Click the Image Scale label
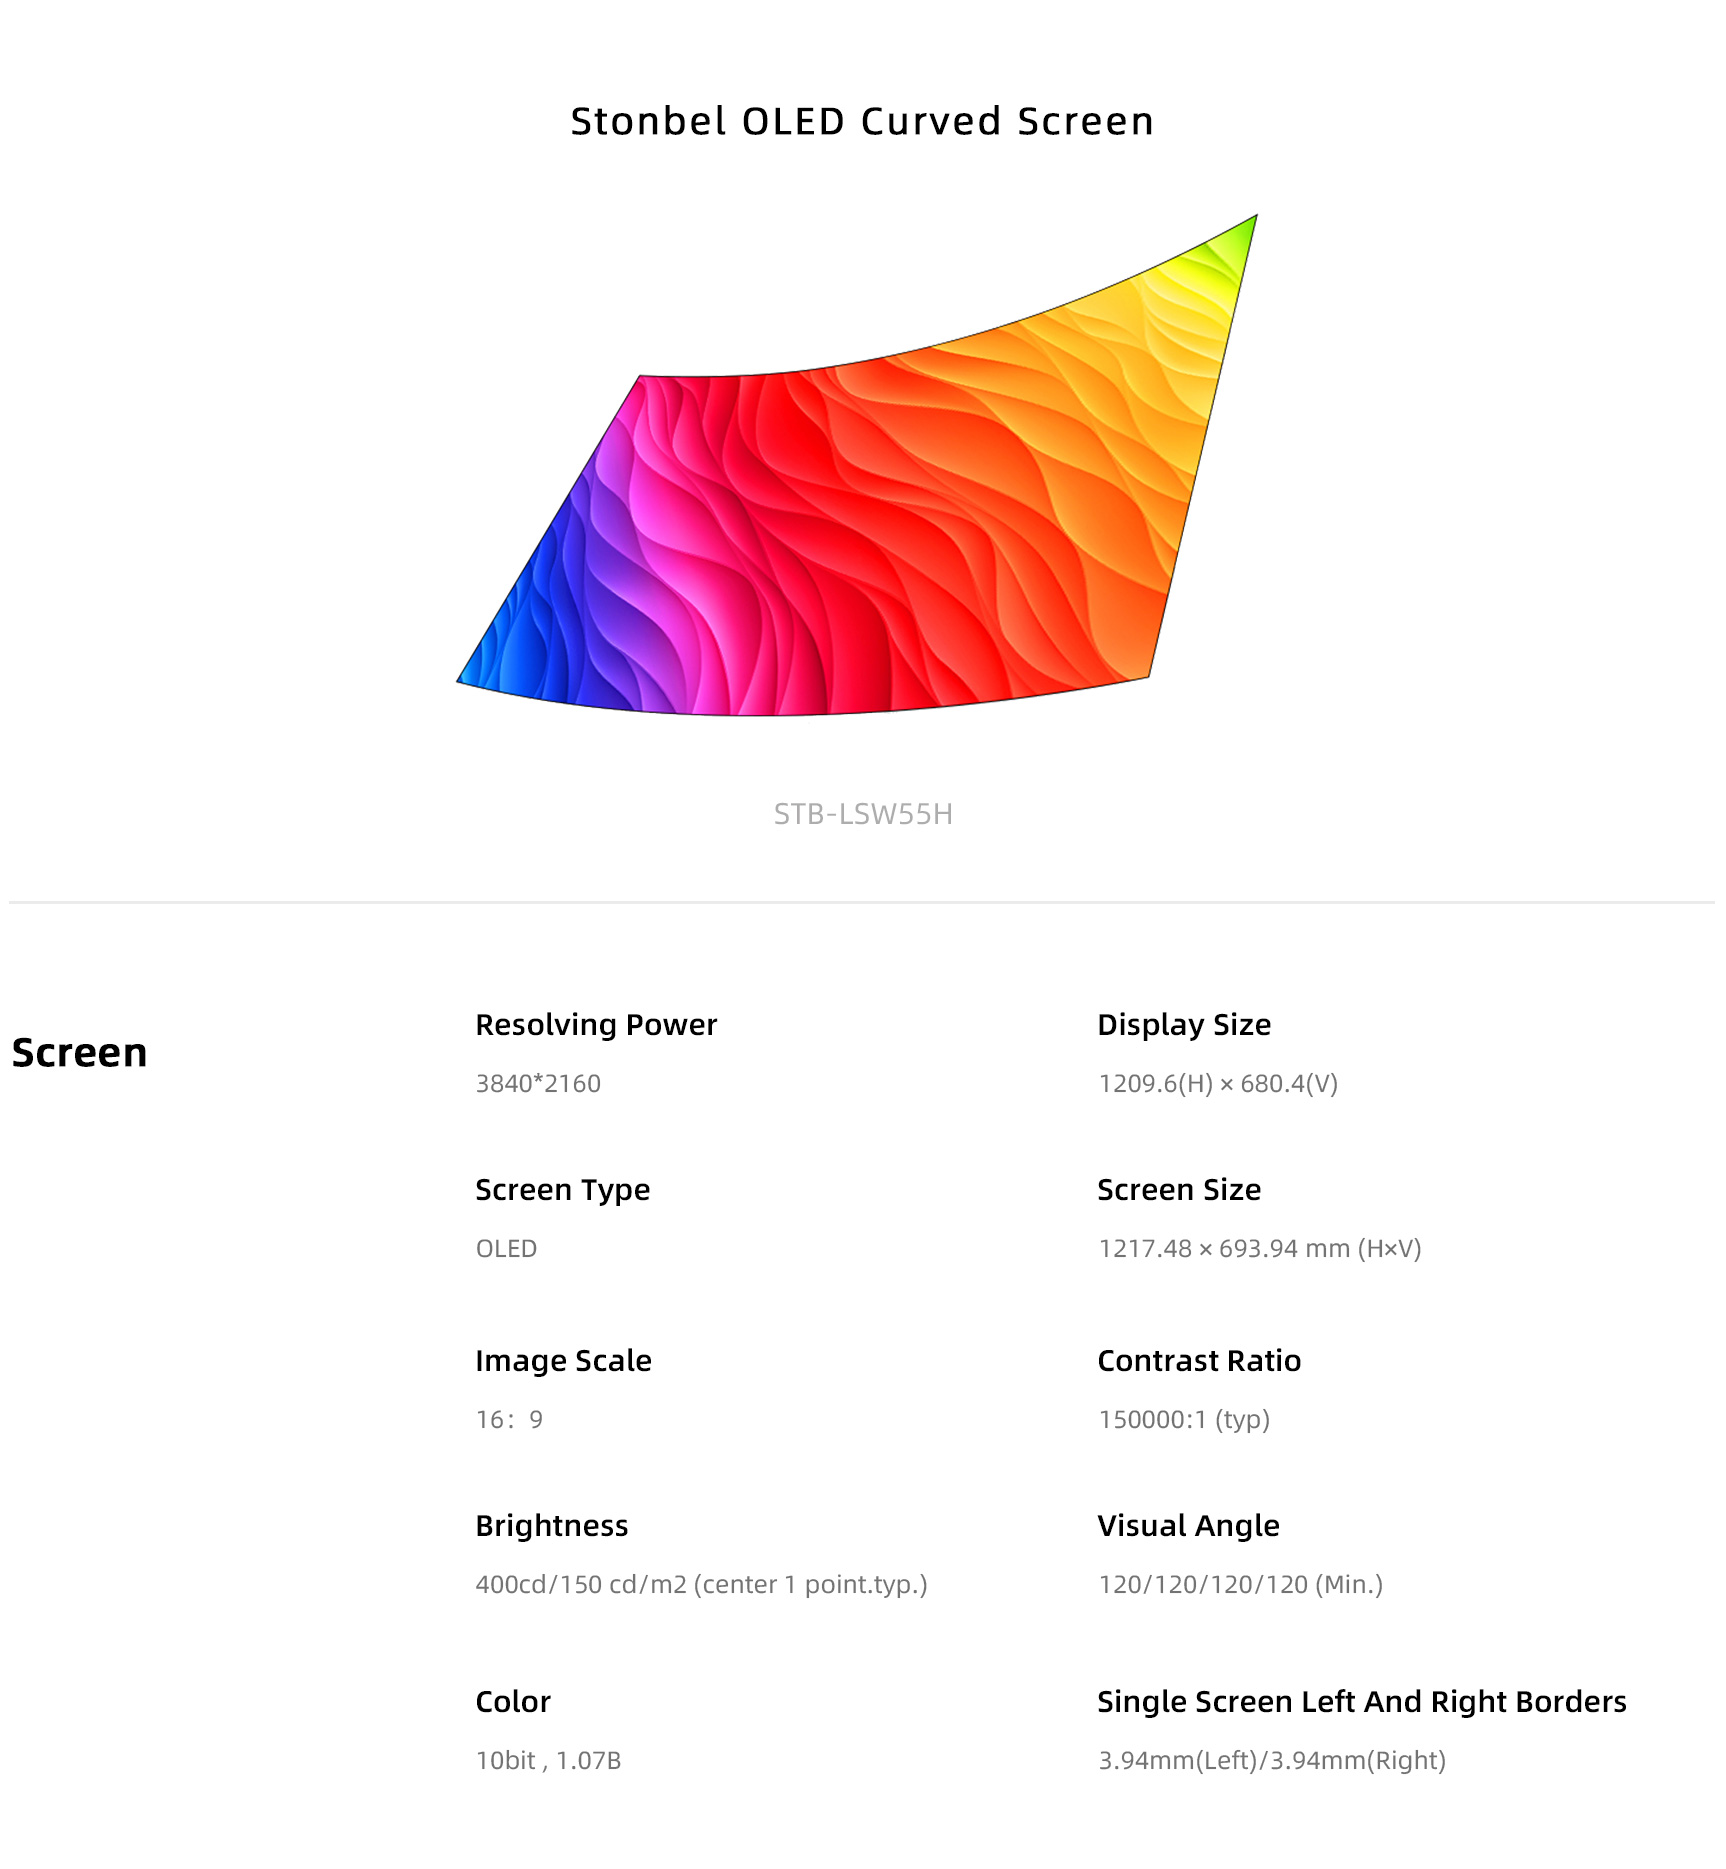Image resolution: width=1726 pixels, height=1869 pixels. [563, 1361]
